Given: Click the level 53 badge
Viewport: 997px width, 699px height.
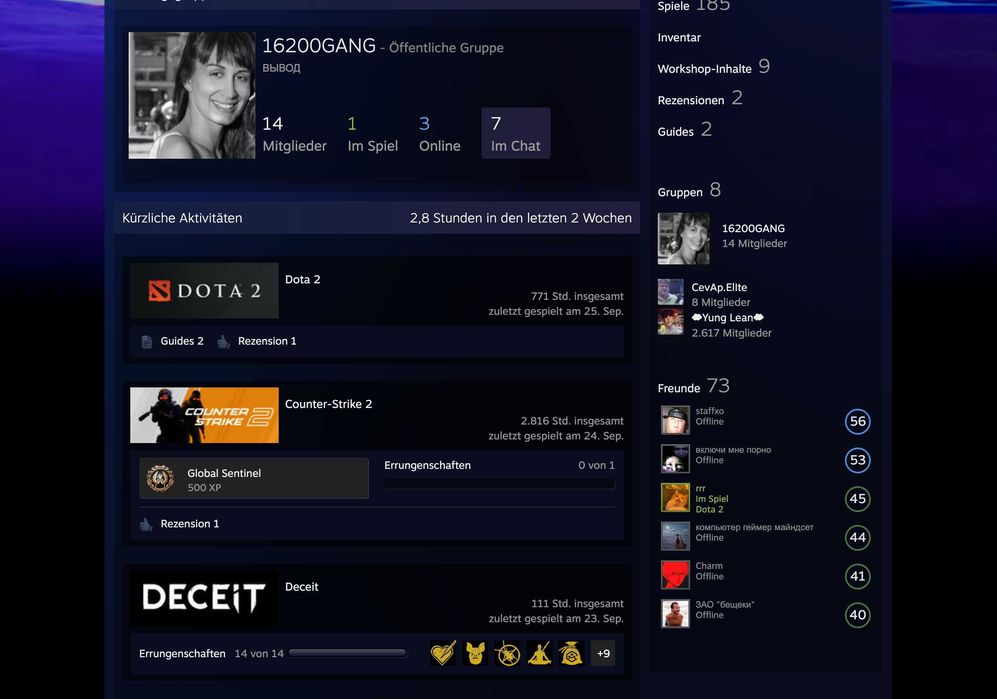Looking at the screenshot, I should pyautogui.click(x=858, y=460).
